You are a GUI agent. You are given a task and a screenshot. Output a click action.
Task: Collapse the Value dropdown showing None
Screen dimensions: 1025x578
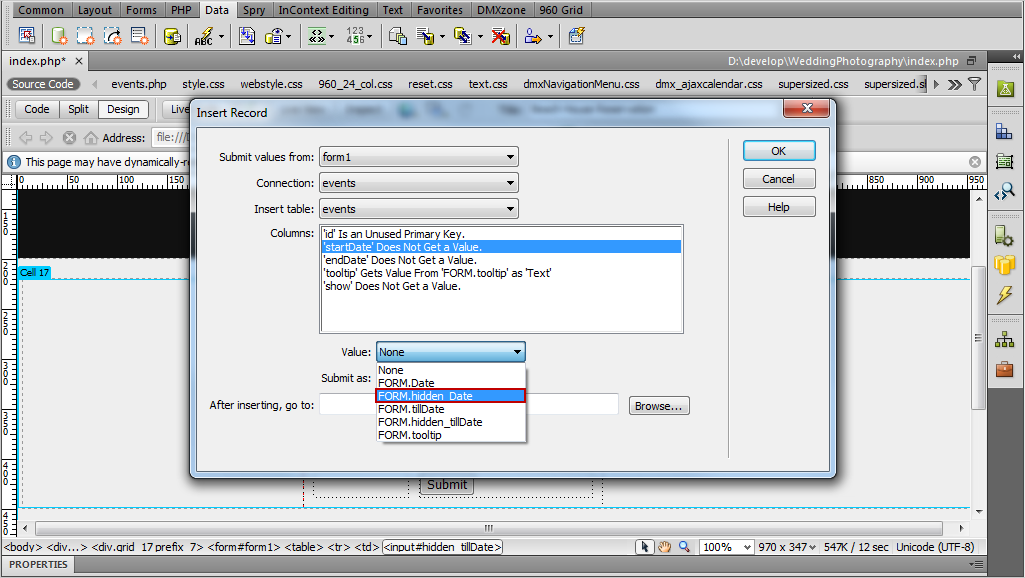(450, 352)
